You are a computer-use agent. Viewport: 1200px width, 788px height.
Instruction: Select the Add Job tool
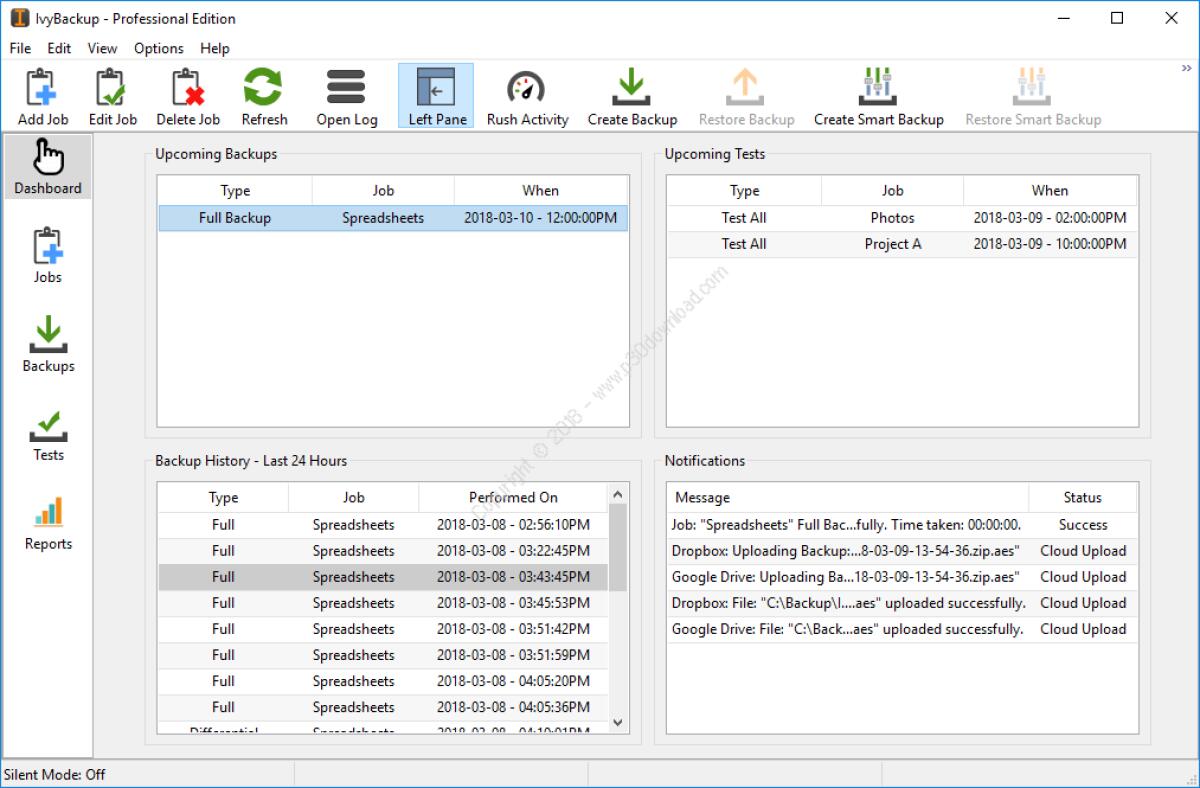[40, 94]
